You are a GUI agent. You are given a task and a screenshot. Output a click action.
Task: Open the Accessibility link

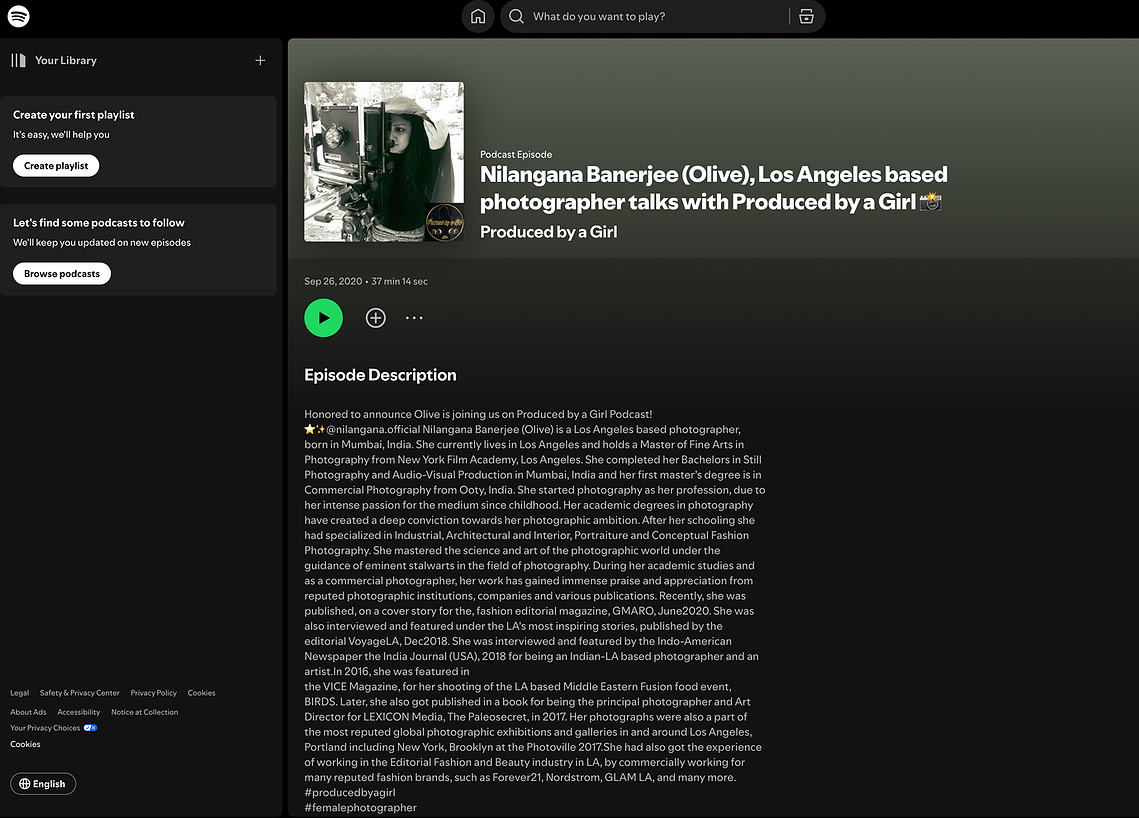pos(78,713)
